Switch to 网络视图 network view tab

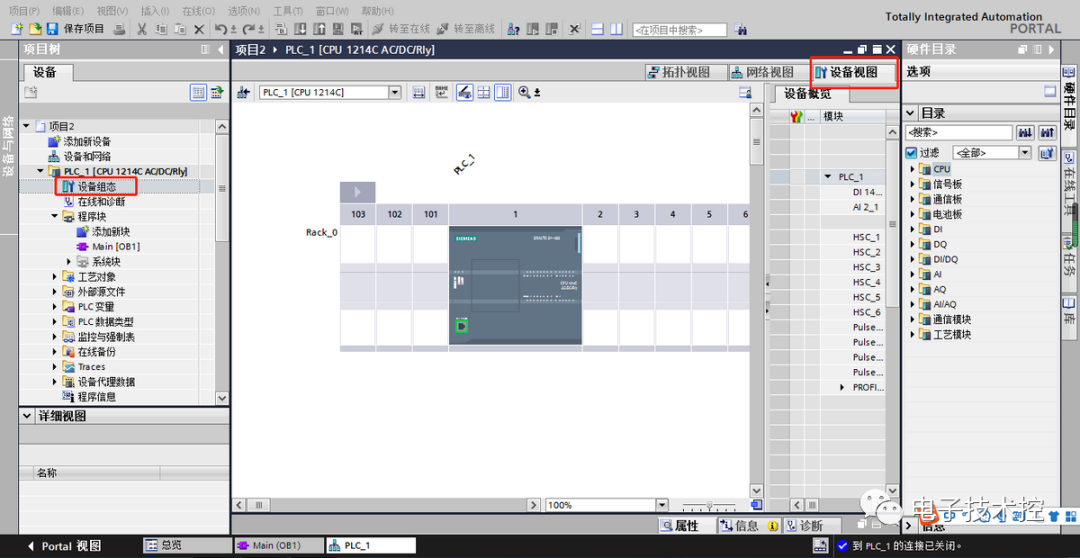[x=769, y=72]
